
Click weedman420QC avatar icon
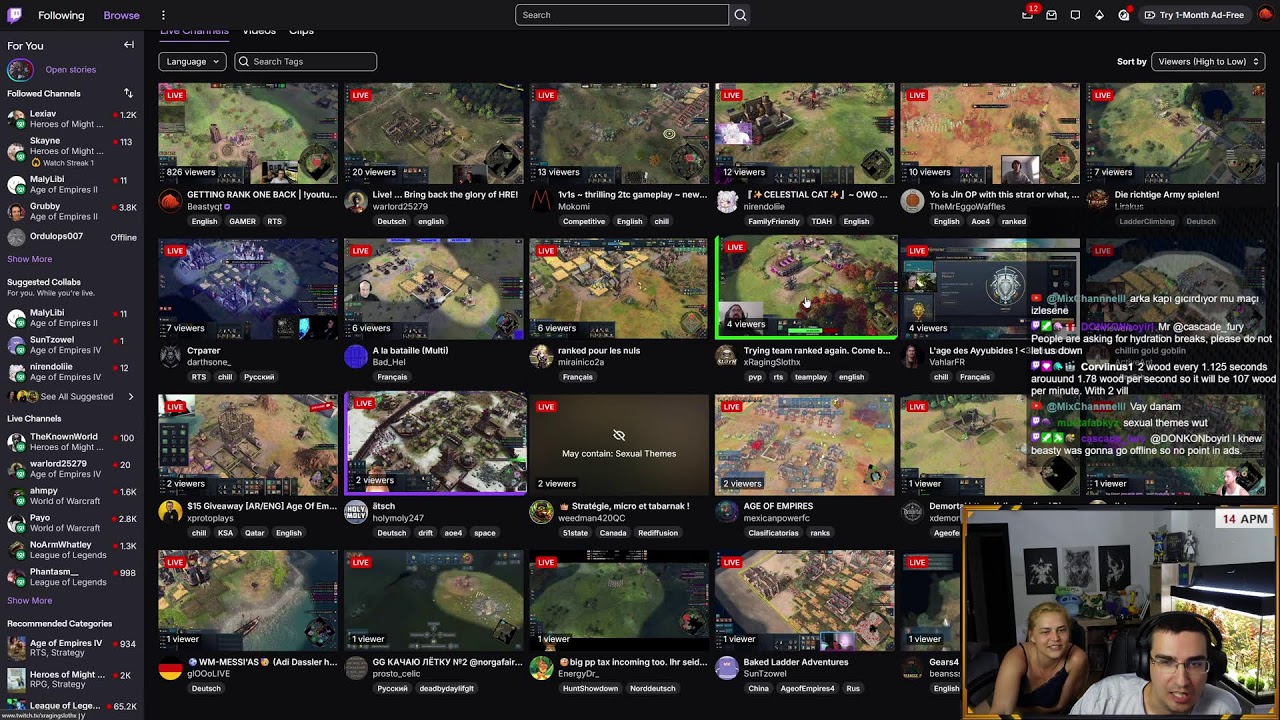[x=541, y=513]
